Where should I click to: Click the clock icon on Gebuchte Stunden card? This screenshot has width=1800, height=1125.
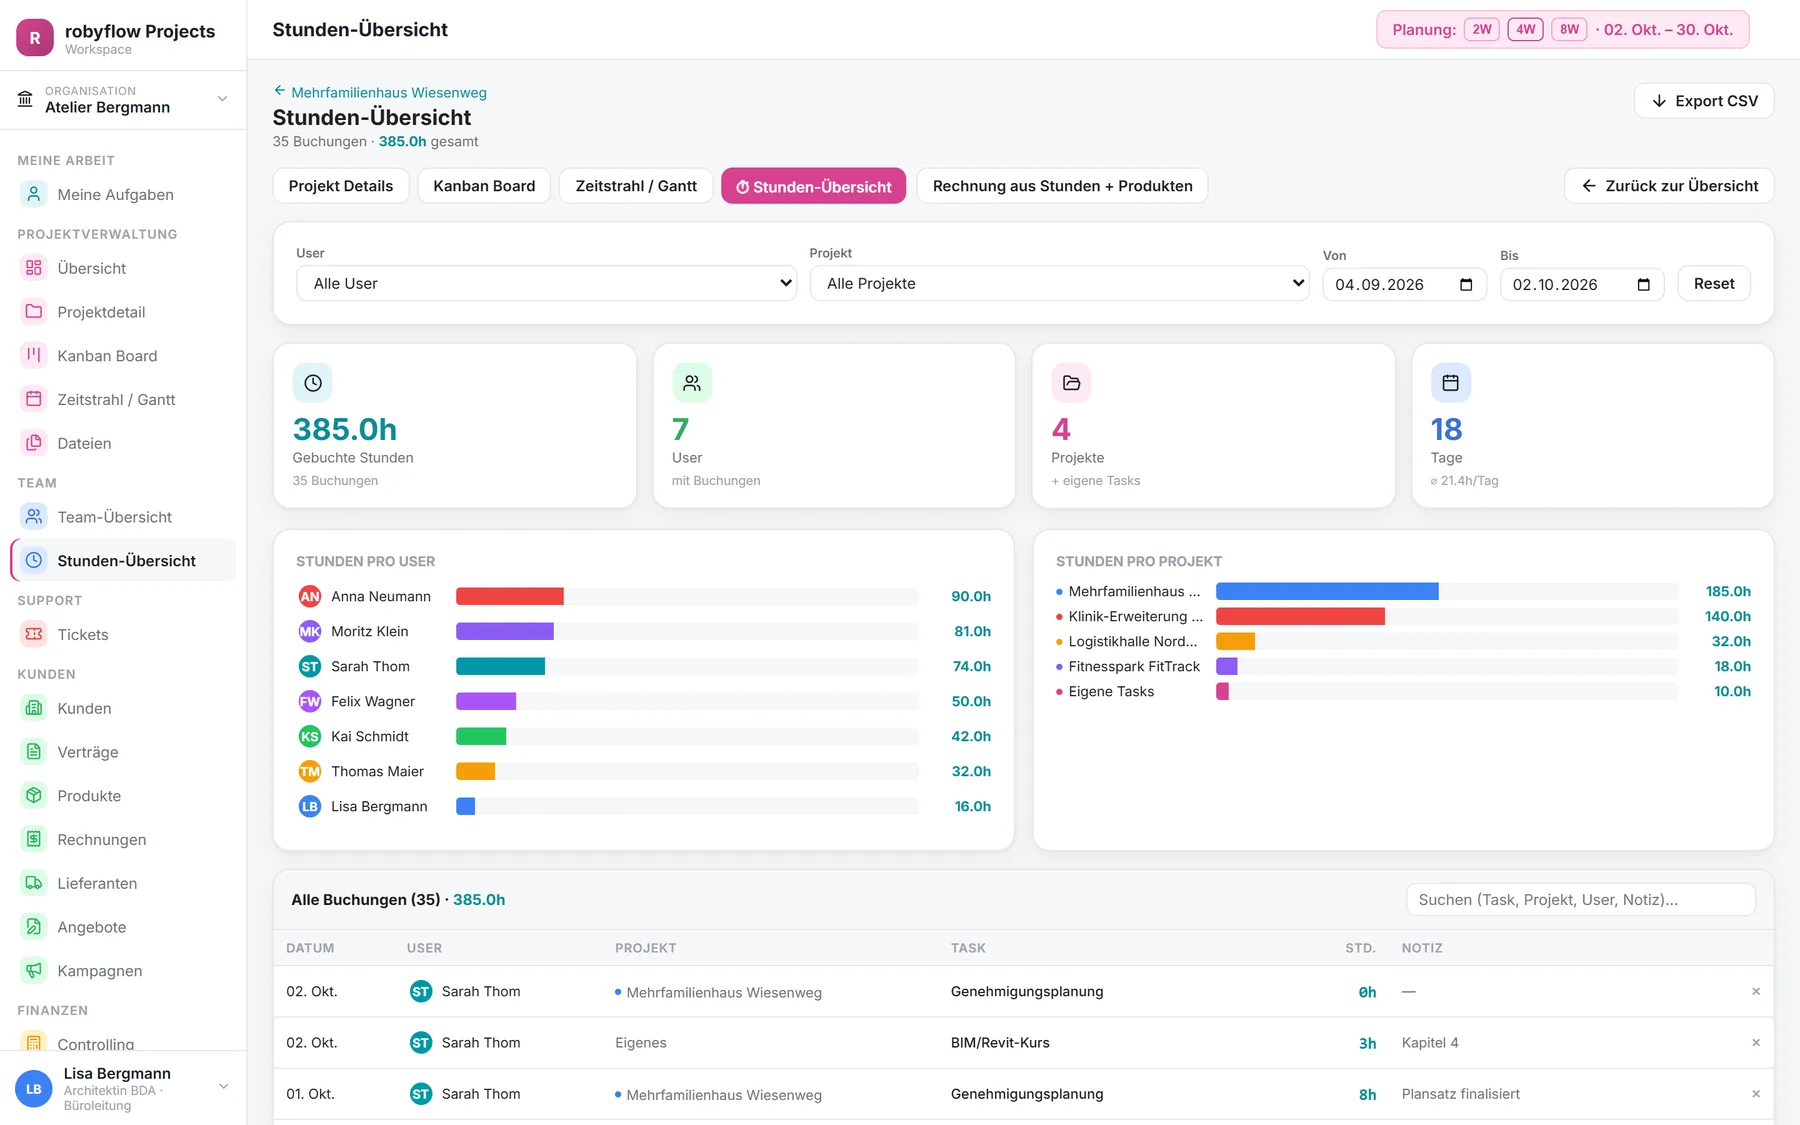[313, 383]
